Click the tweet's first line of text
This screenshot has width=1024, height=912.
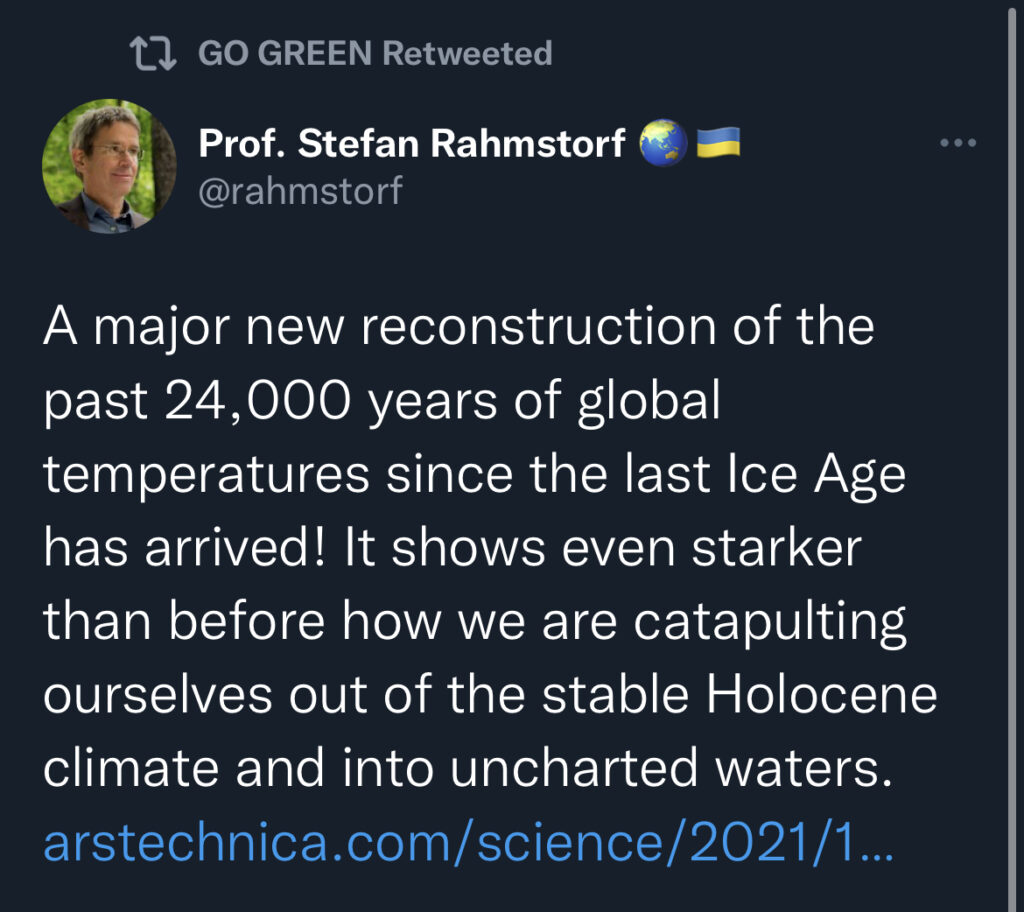click(x=458, y=327)
